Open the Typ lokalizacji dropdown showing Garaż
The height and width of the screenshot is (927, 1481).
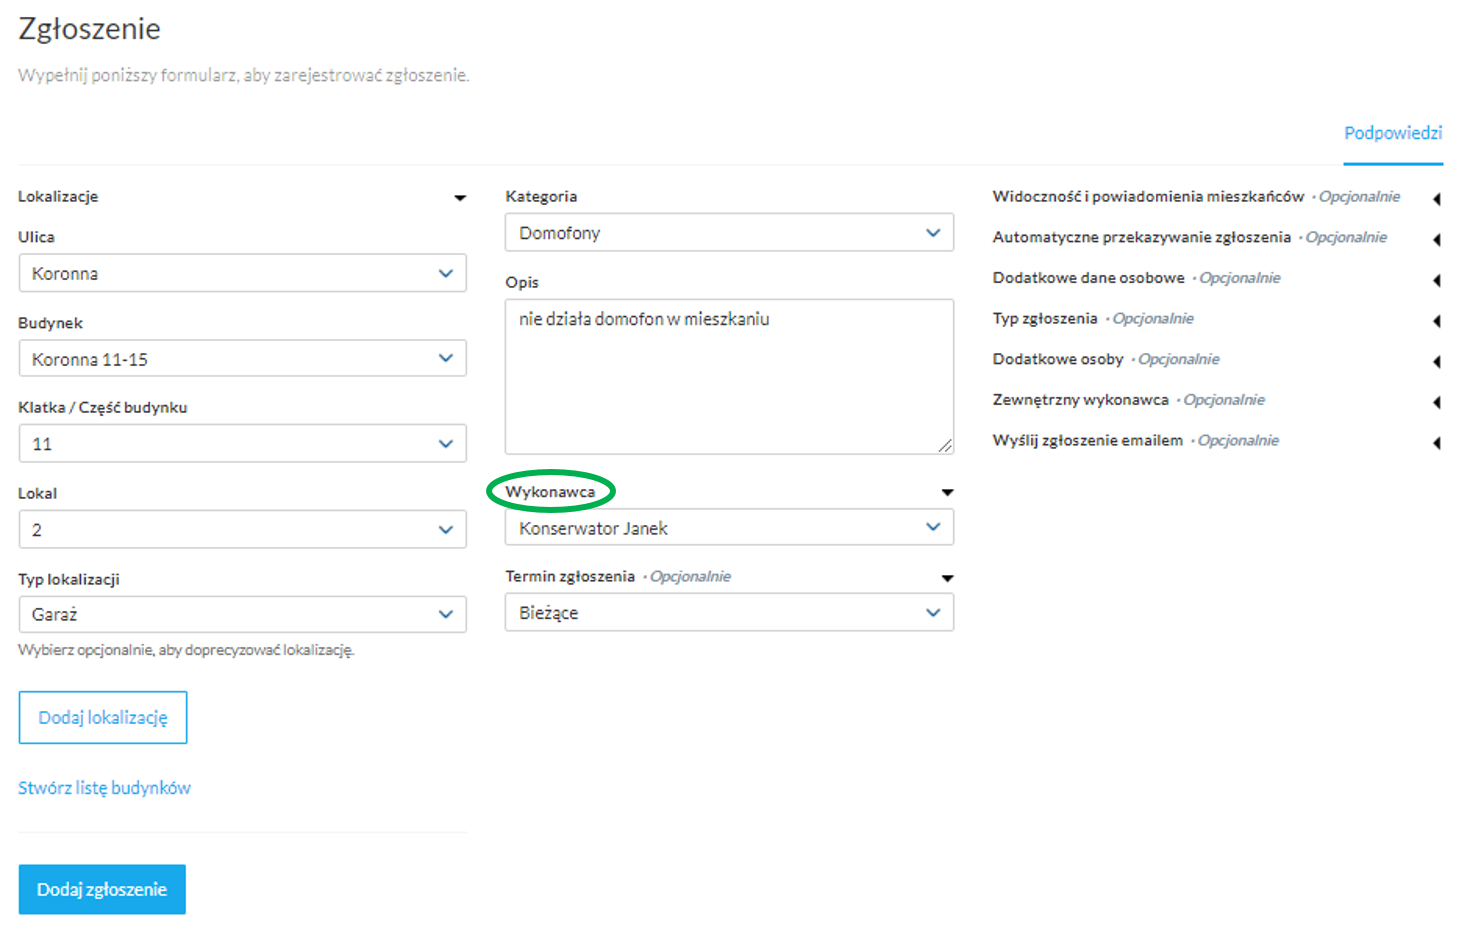[242, 614]
